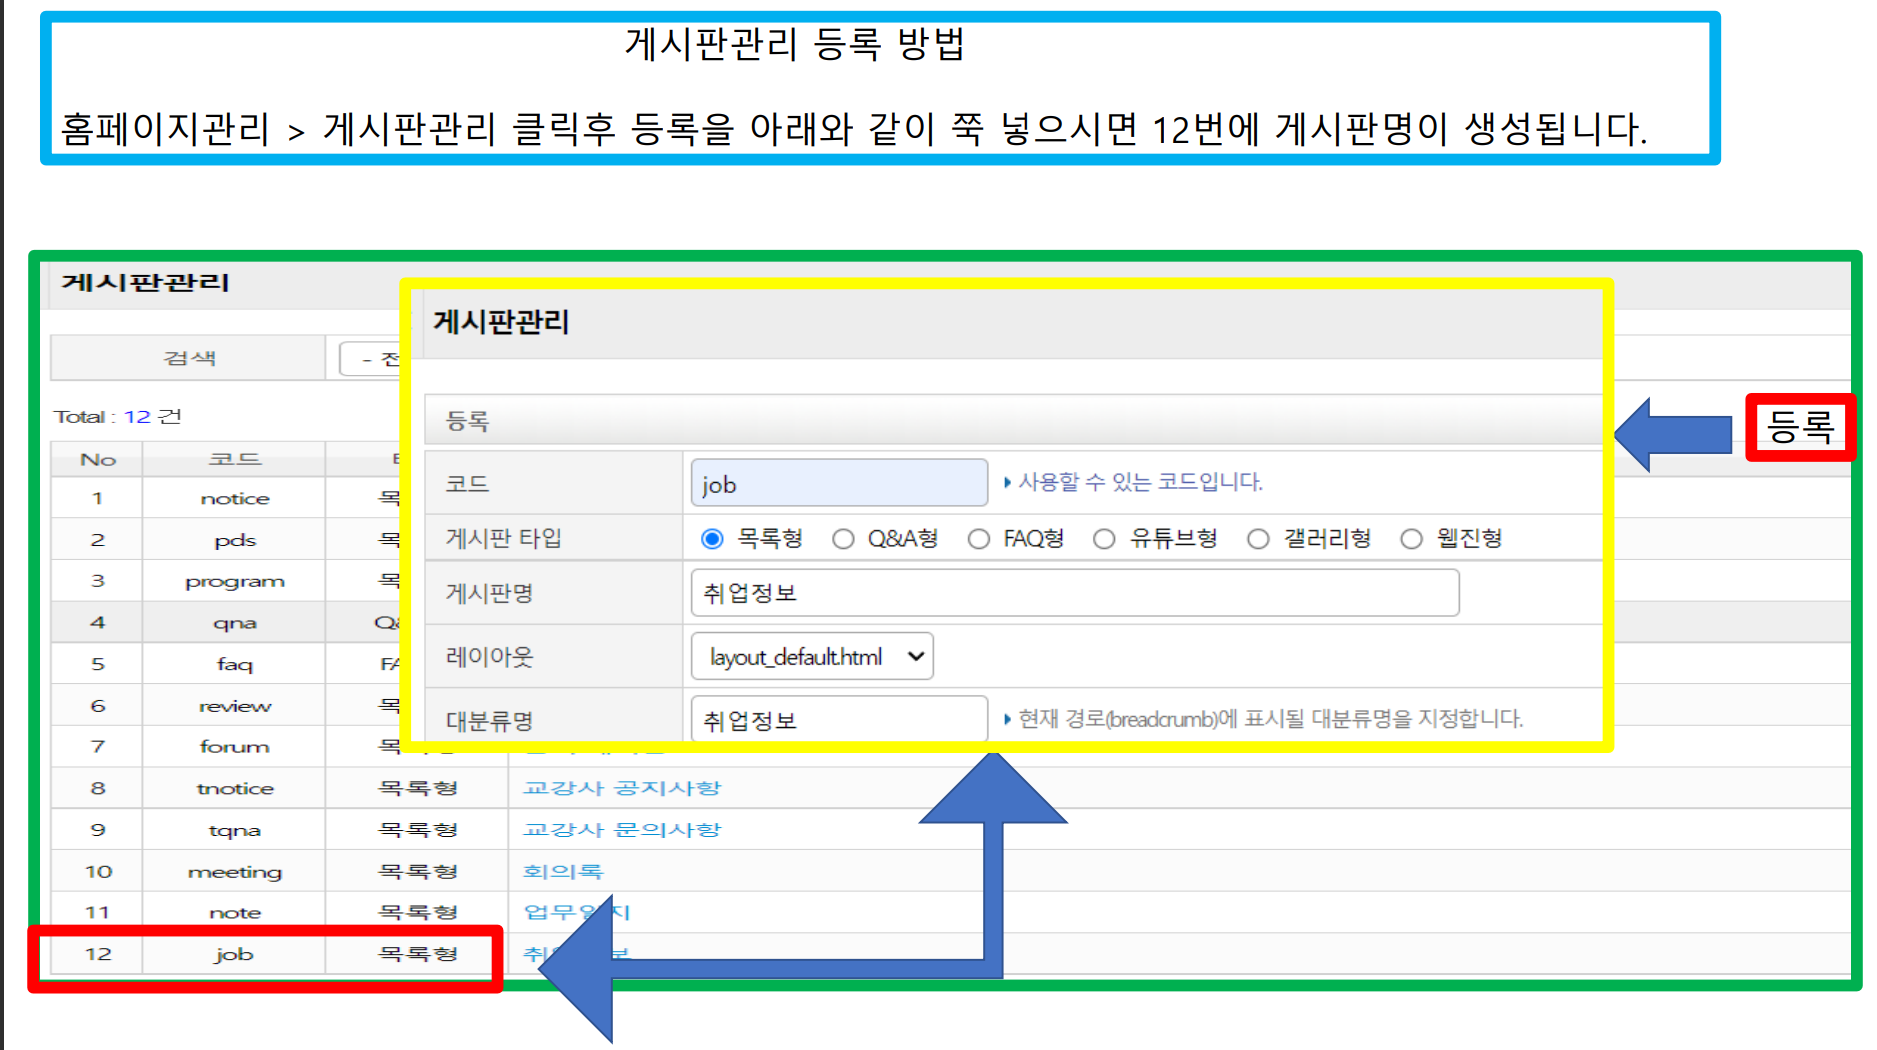The height and width of the screenshot is (1050, 1877).
Task: Click the qna code in row 4
Action: tap(234, 623)
